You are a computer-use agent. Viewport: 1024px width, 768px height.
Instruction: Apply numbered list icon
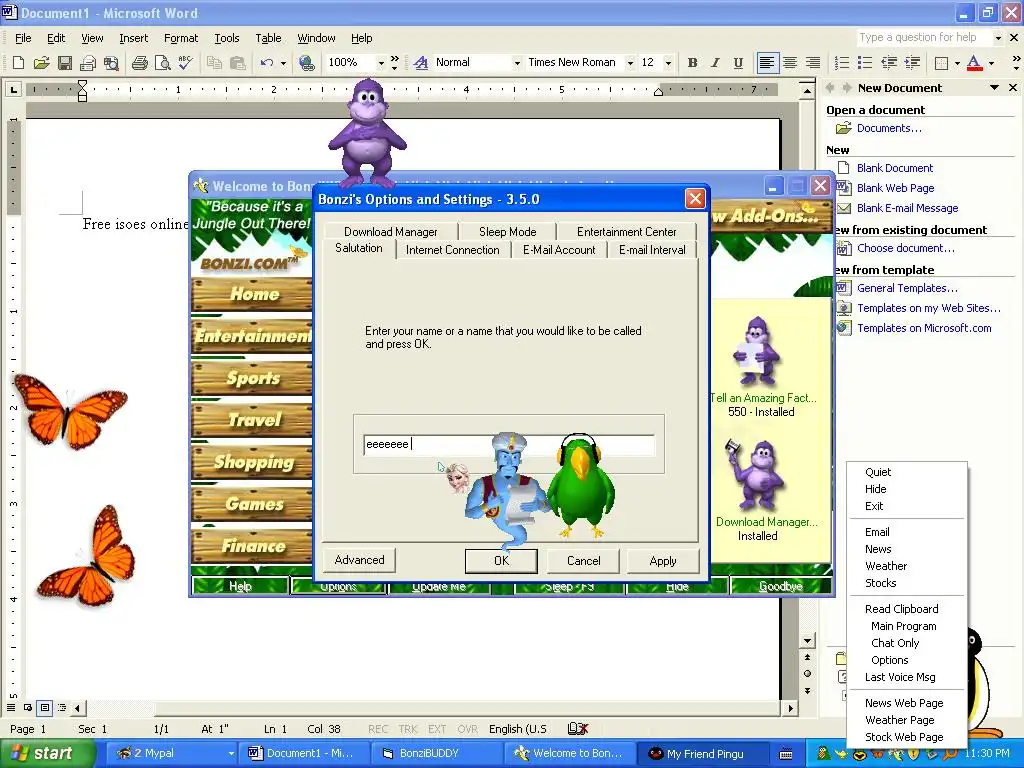click(x=842, y=63)
